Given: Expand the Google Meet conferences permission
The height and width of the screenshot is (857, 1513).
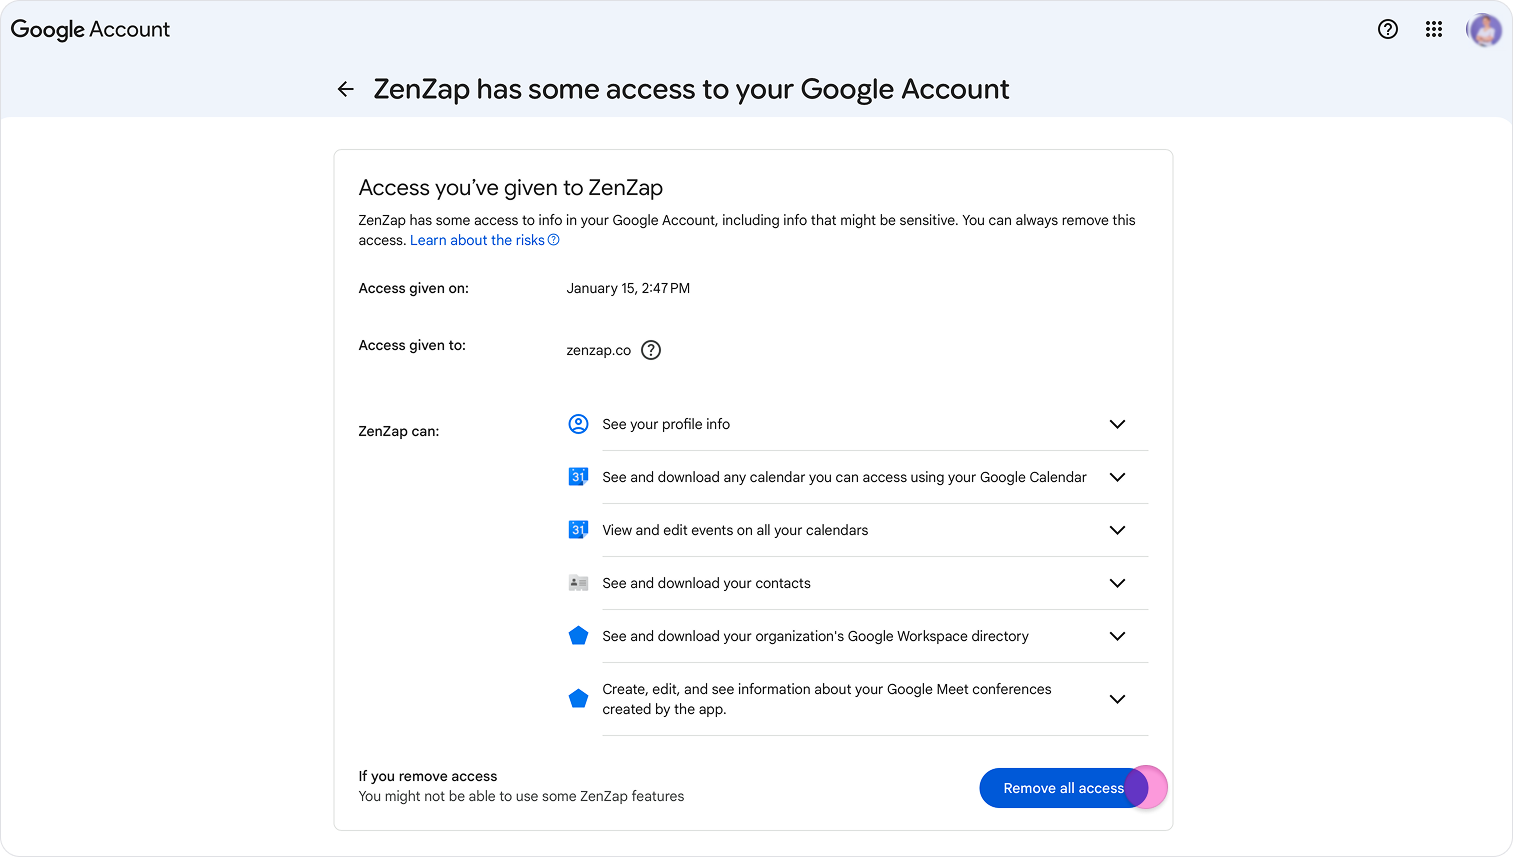Looking at the screenshot, I should [1117, 699].
